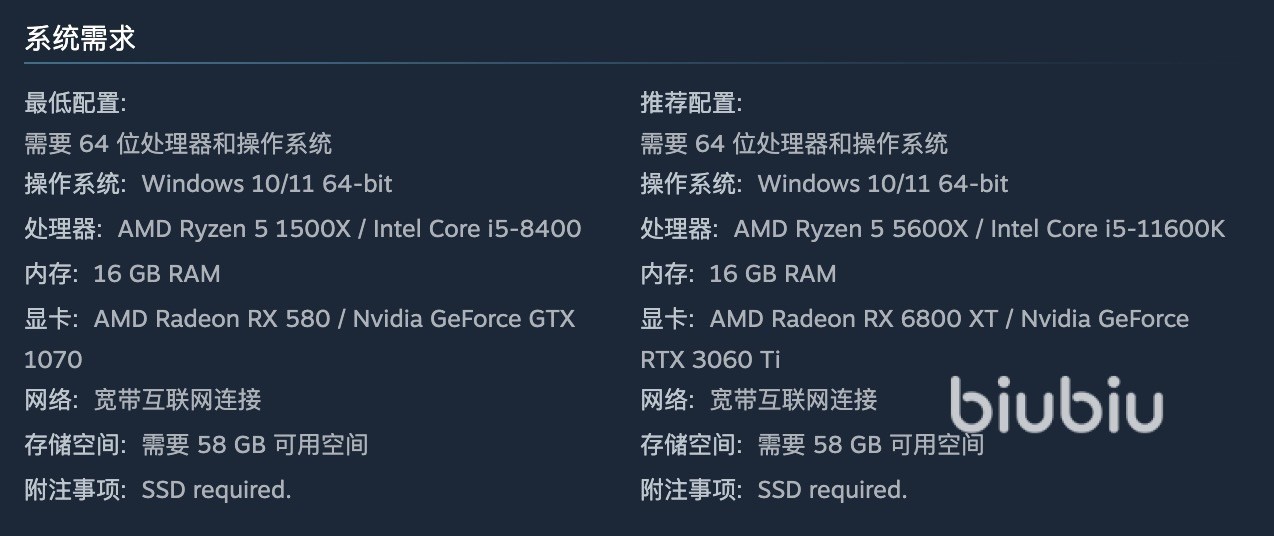Viewport: 1274px width, 536px height.
Task: Click the 最低配置 column label
Action: 75,102
